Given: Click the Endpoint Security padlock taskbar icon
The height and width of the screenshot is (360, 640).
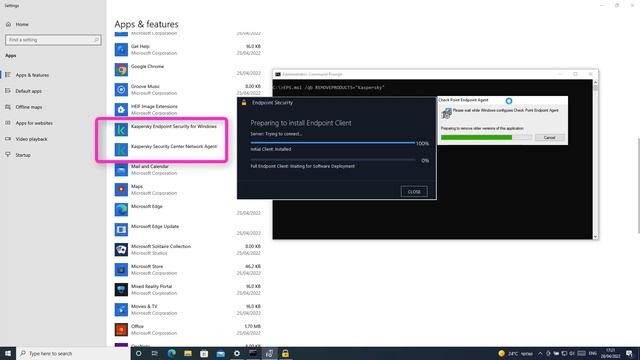Looking at the screenshot, I should pos(285,353).
